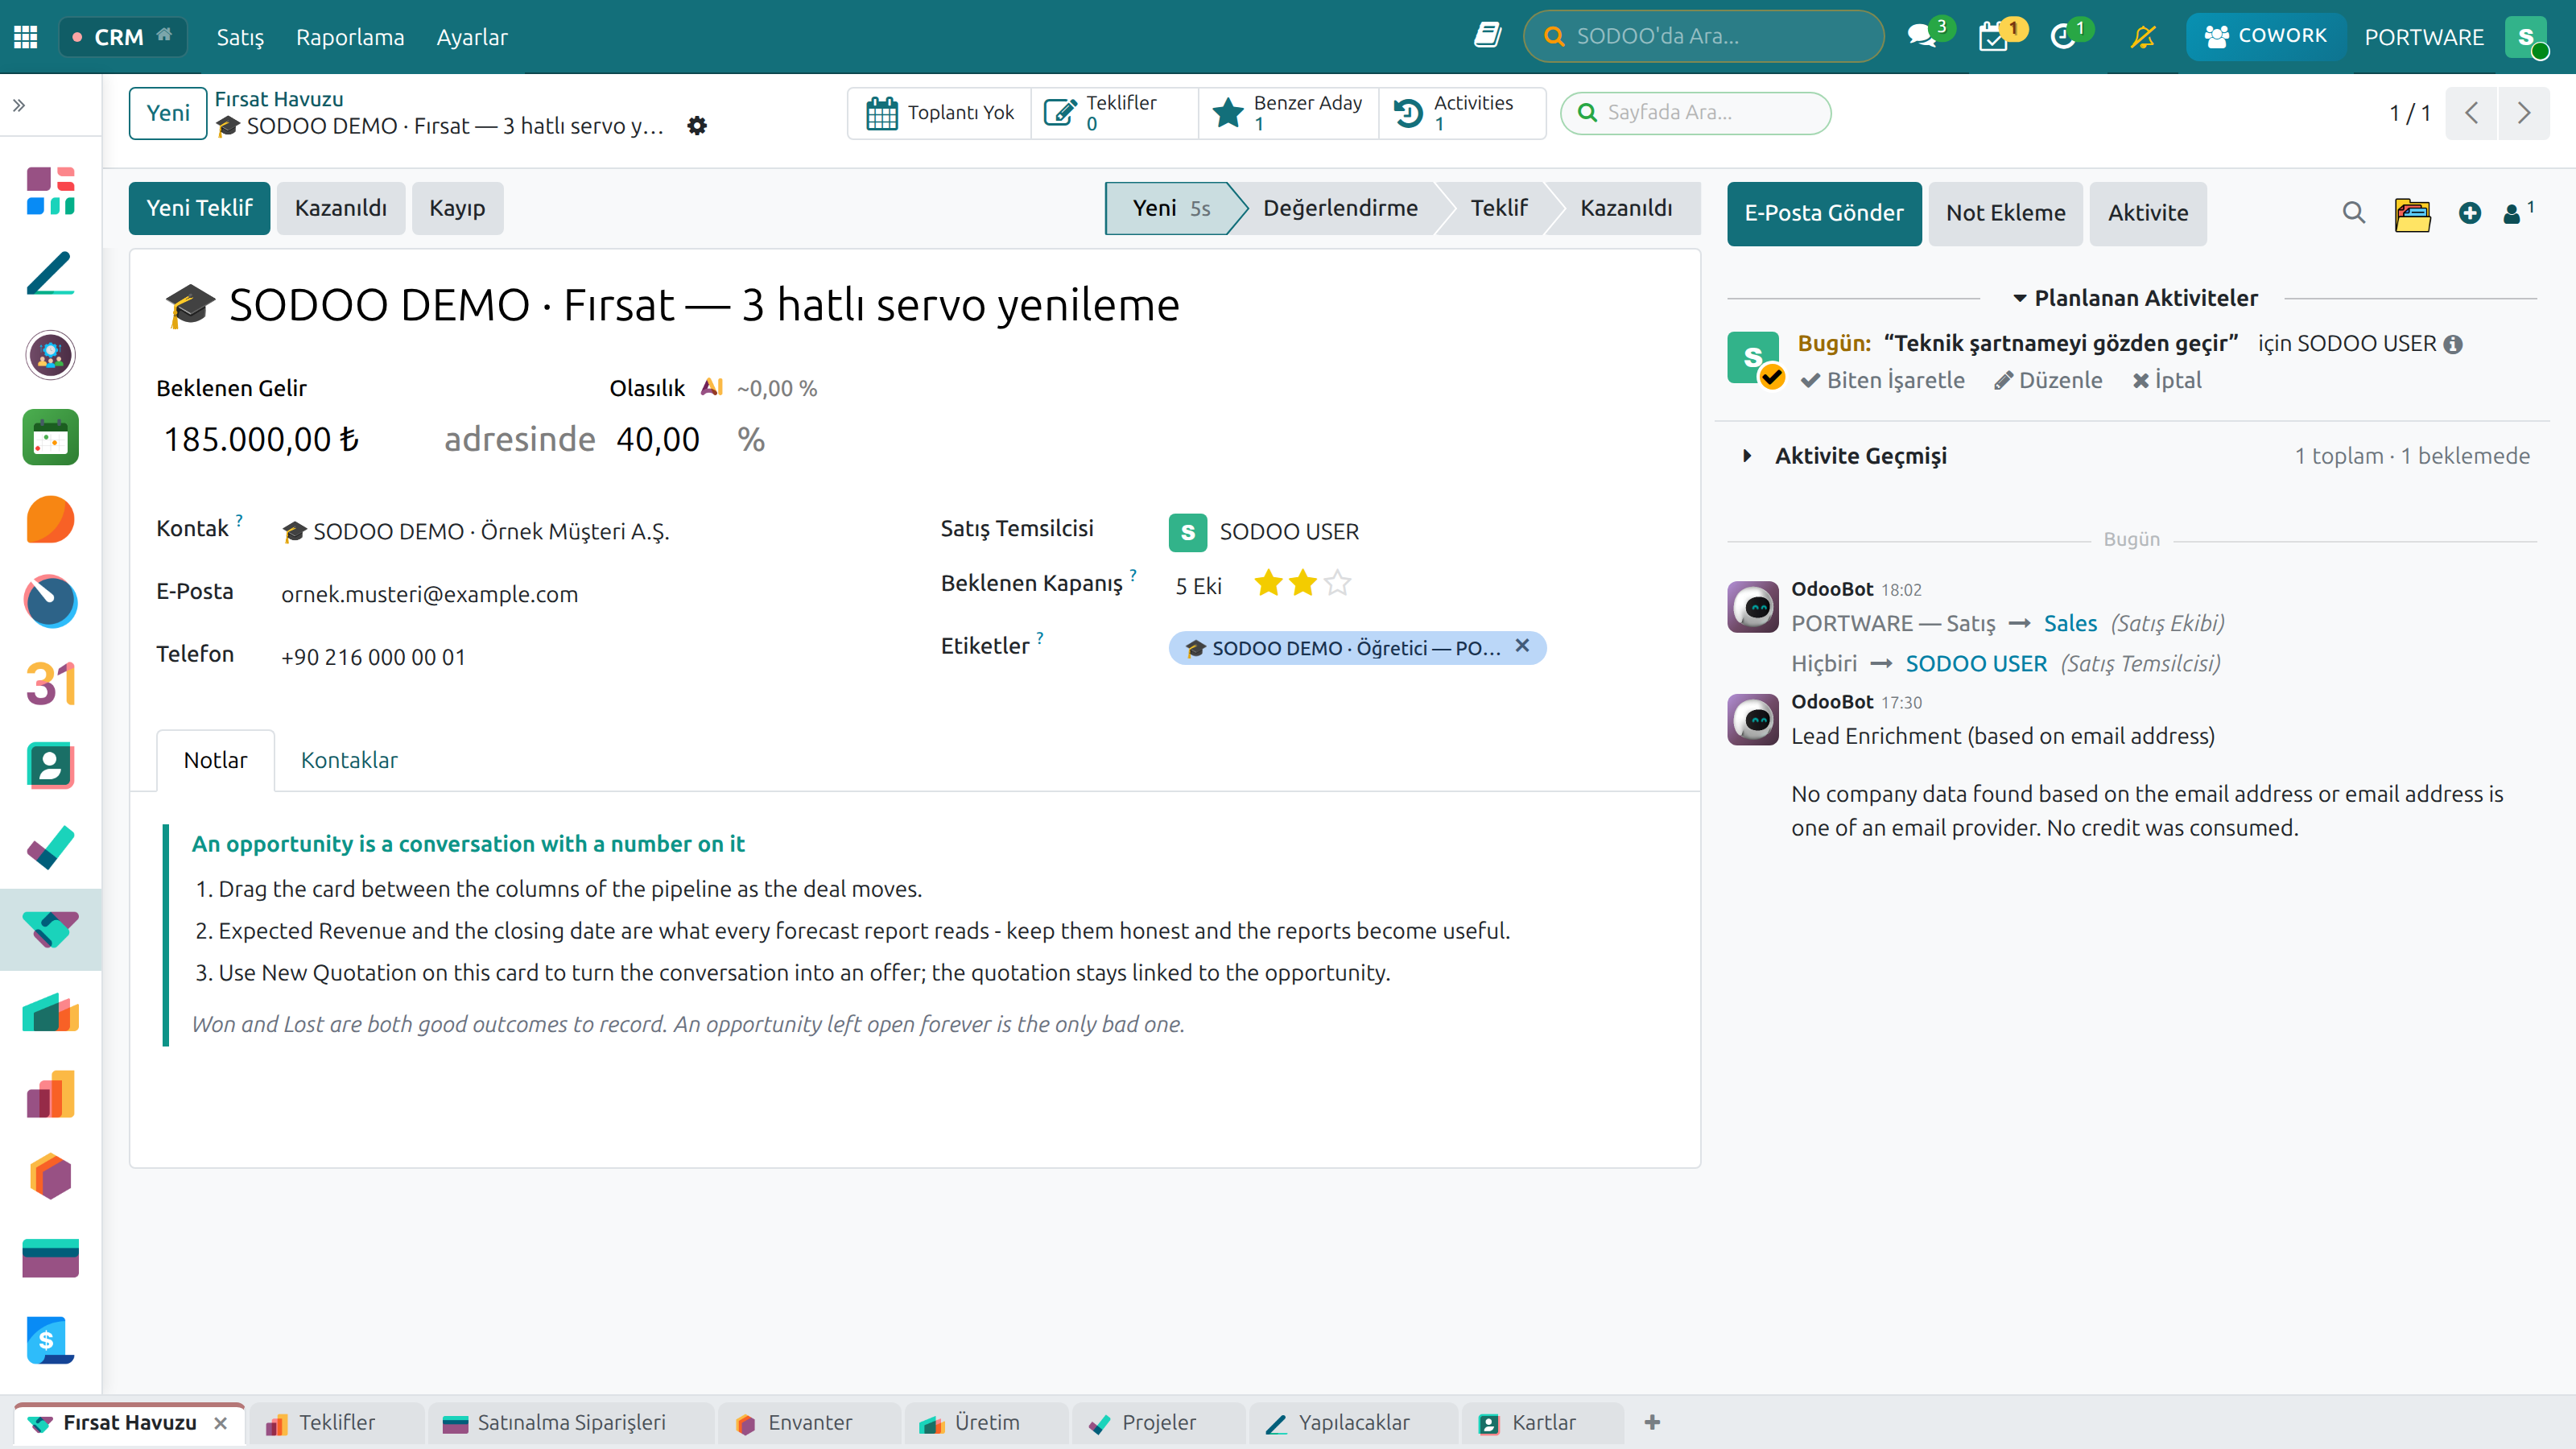Open the Ayarlar menu
Screen dimensions: 2576x1449
(472, 37)
